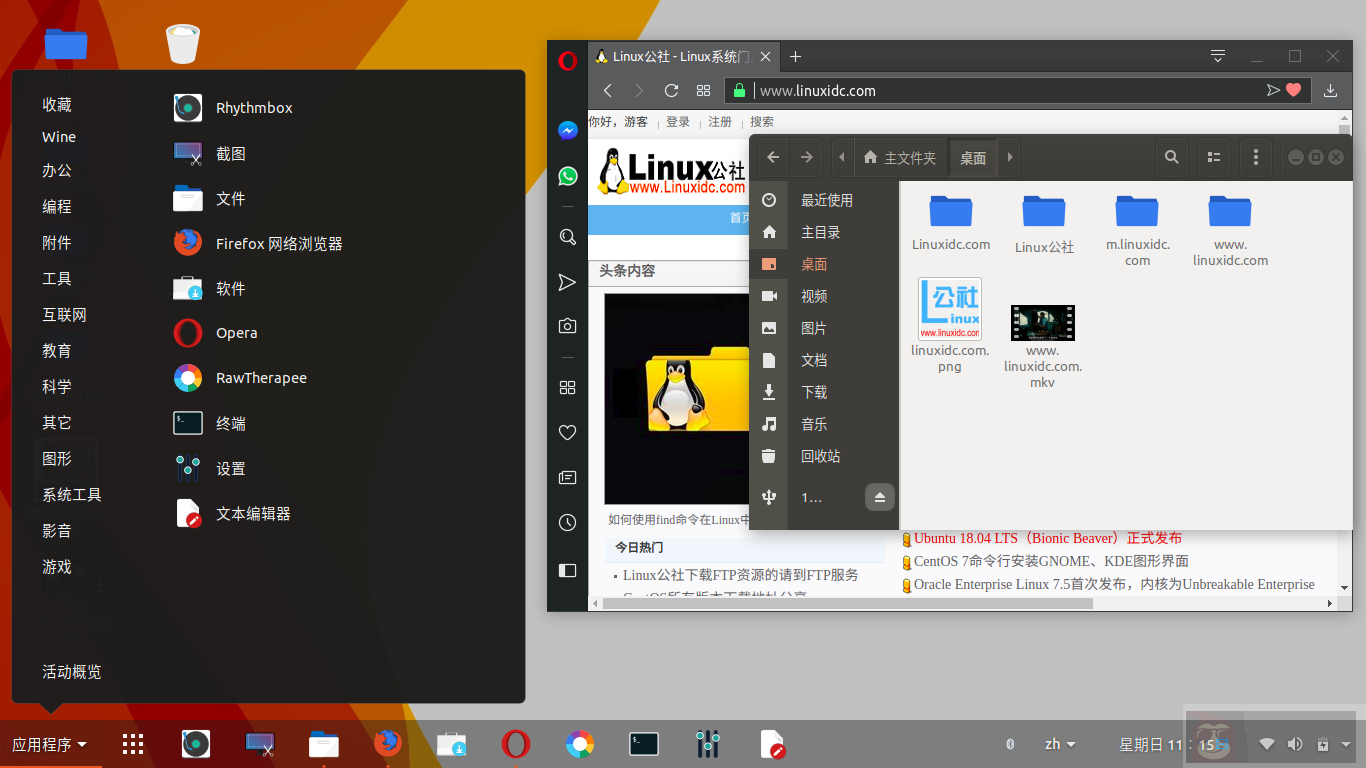Launch the terminal from the taskbar
This screenshot has height=768, width=1366.
click(x=643, y=744)
